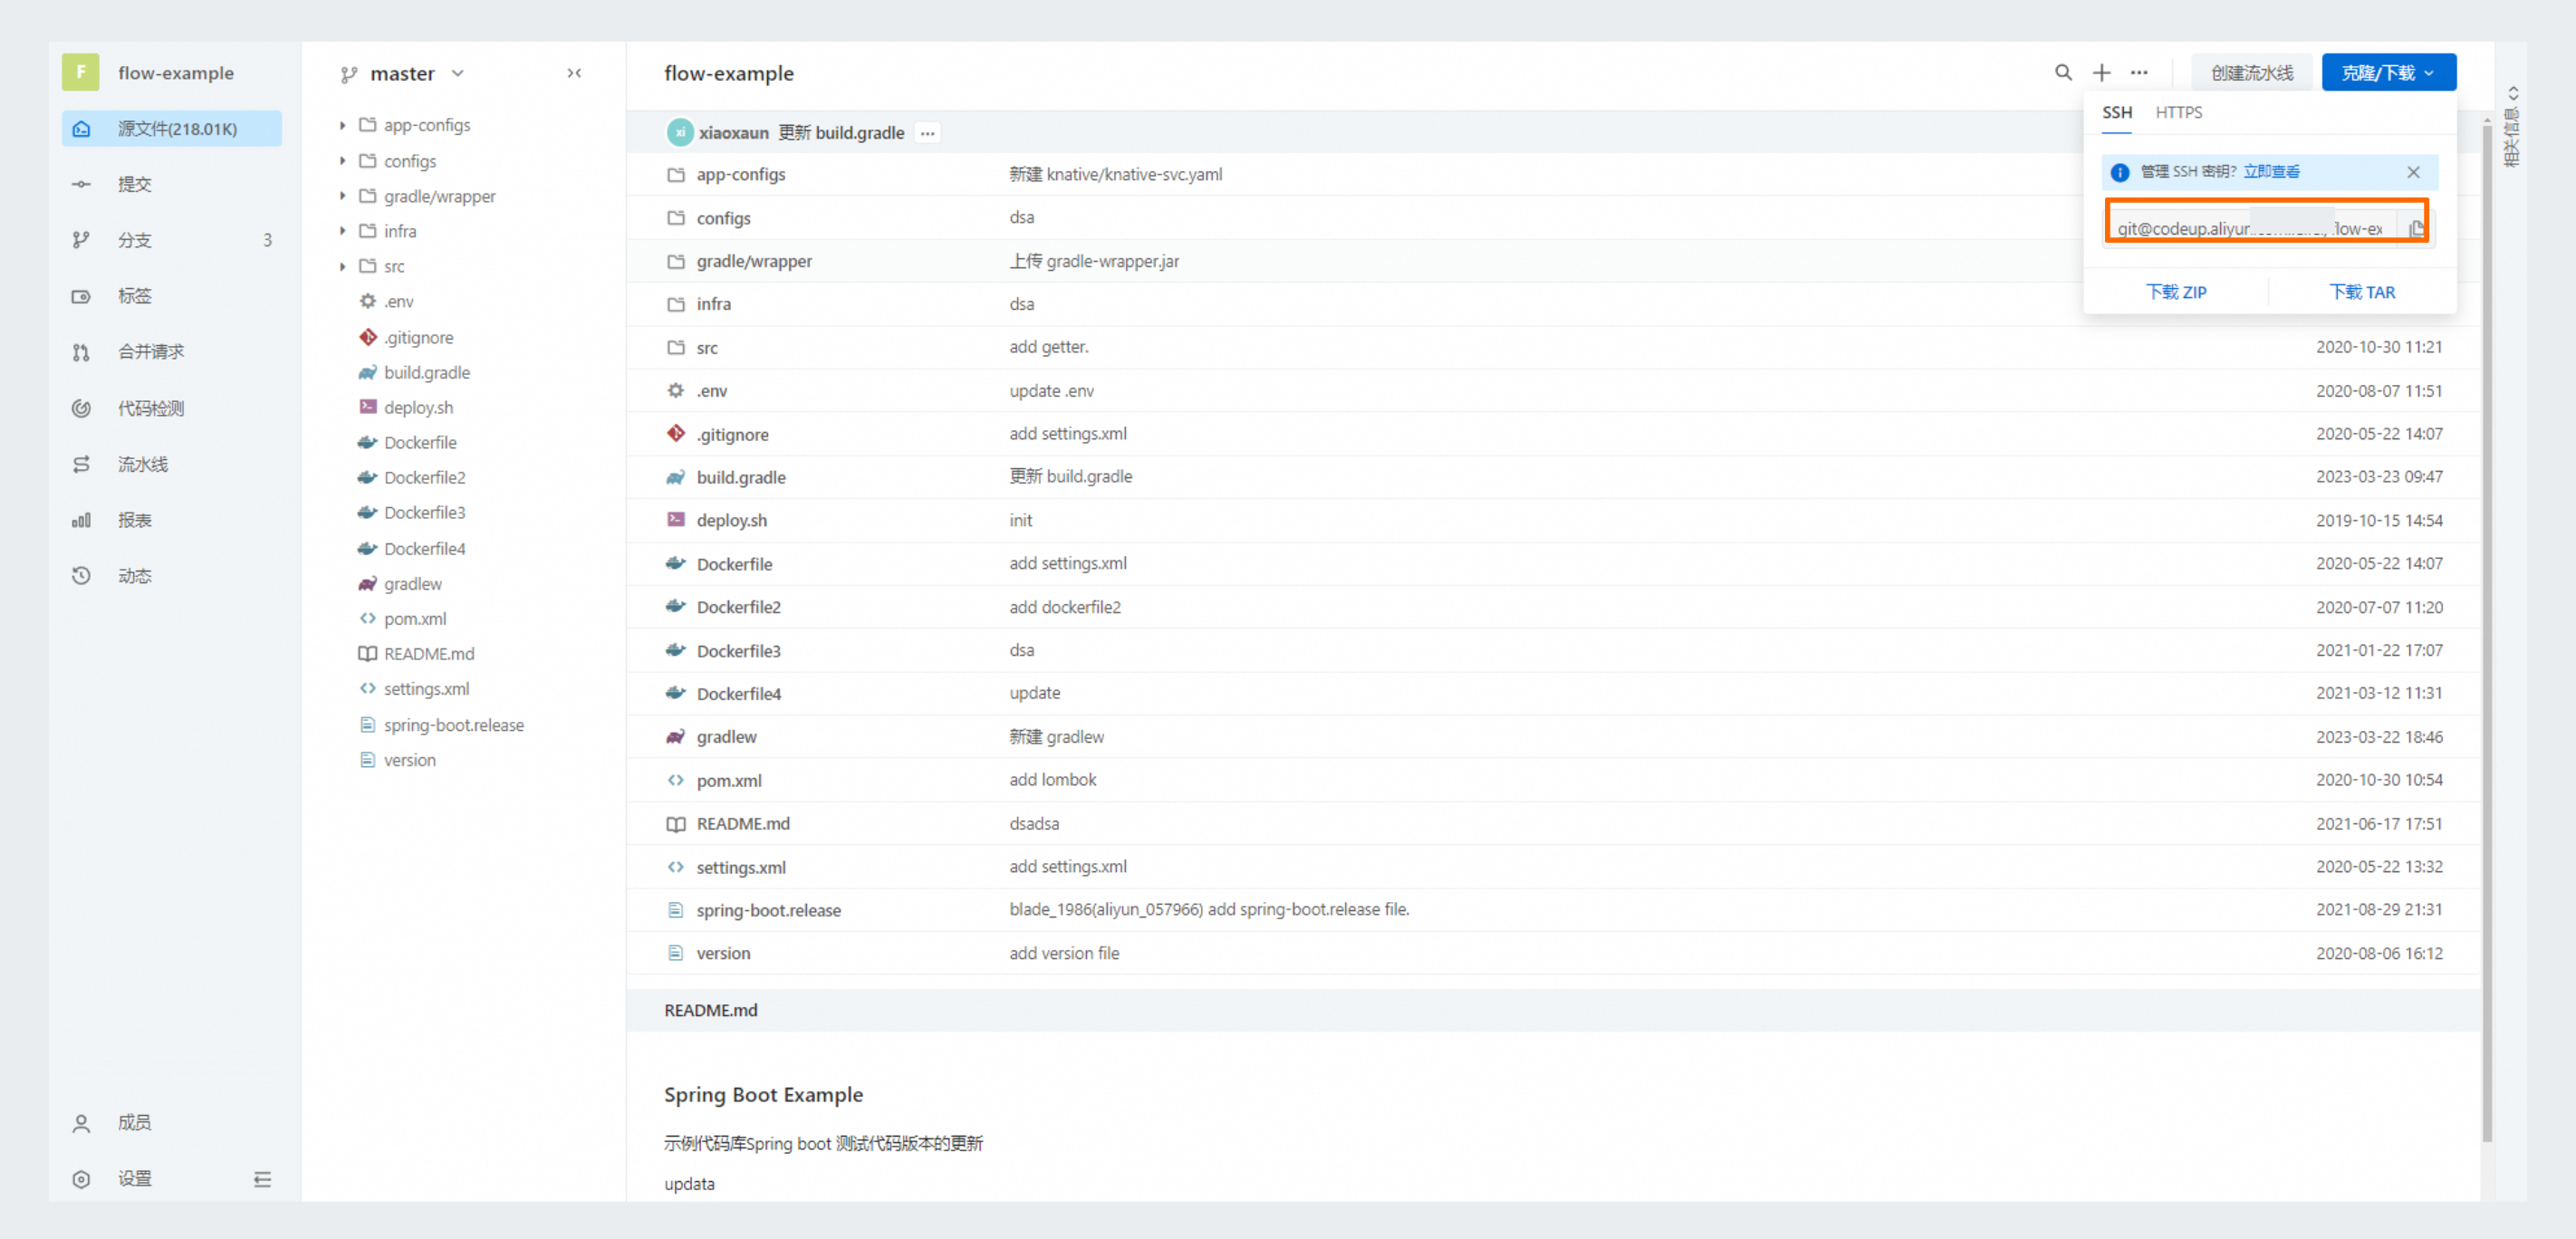
Task: Click 下载 ZIP download link
Action: pyautogui.click(x=2175, y=292)
